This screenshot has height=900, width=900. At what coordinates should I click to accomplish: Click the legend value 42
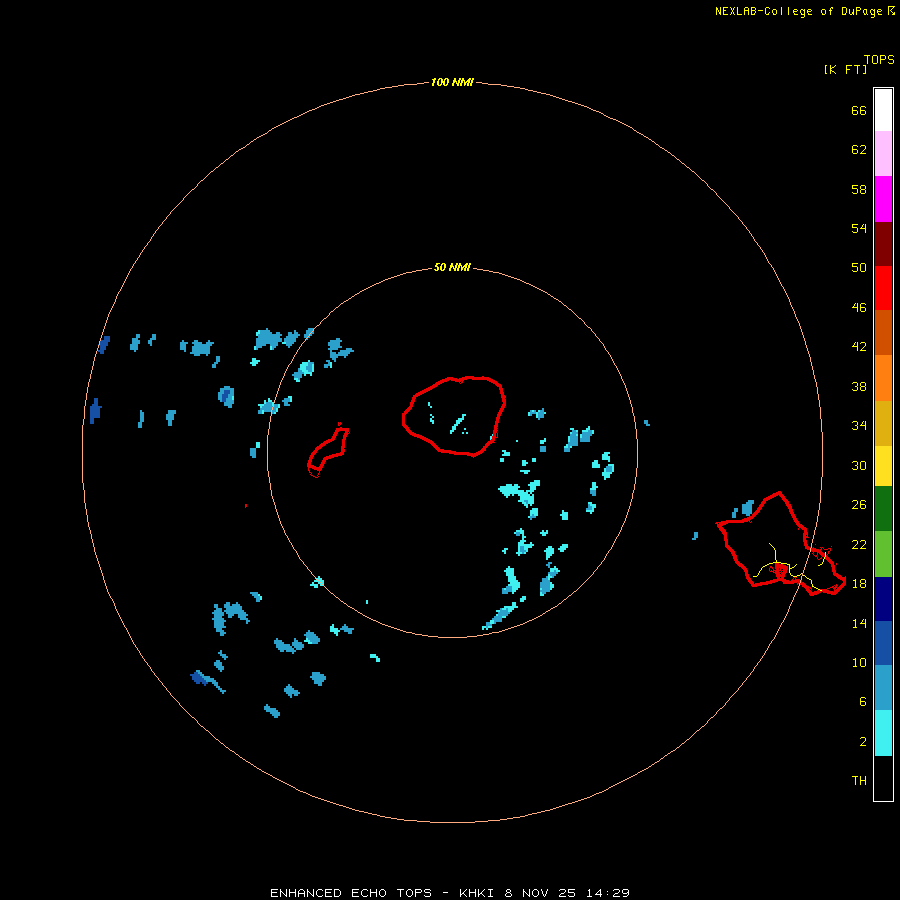859,346
